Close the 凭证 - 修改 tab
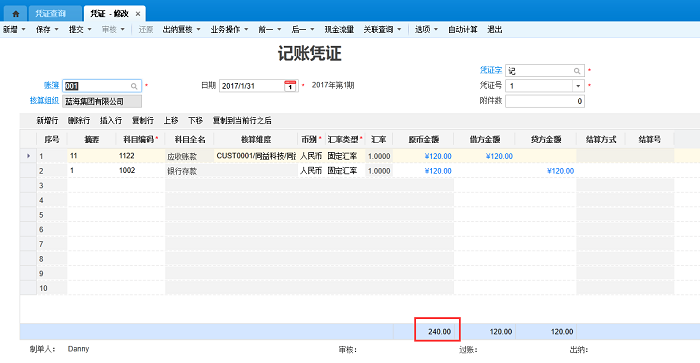Image resolution: width=700 pixels, height=363 pixels. click(x=138, y=14)
